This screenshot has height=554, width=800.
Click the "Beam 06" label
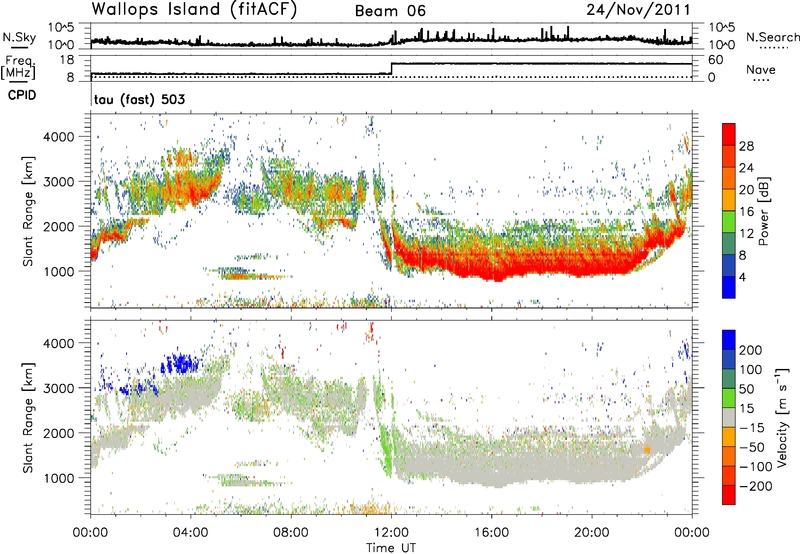tap(390, 11)
